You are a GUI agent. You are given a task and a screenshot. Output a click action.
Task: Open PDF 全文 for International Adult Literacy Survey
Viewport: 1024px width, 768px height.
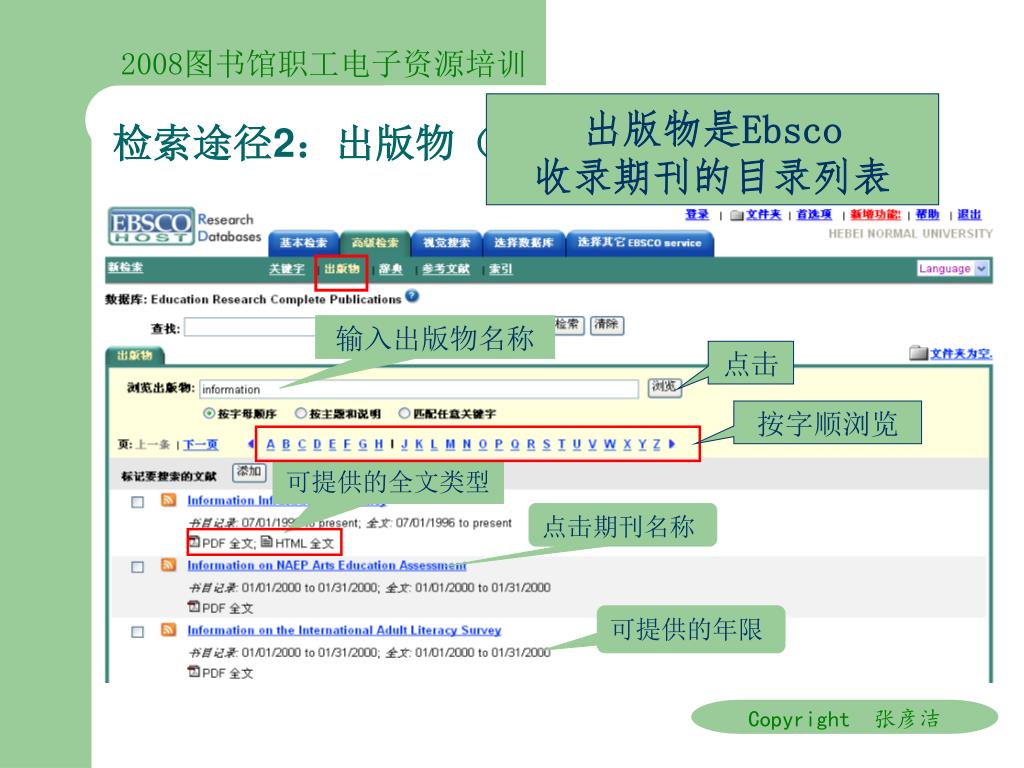(x=194, y=671)
